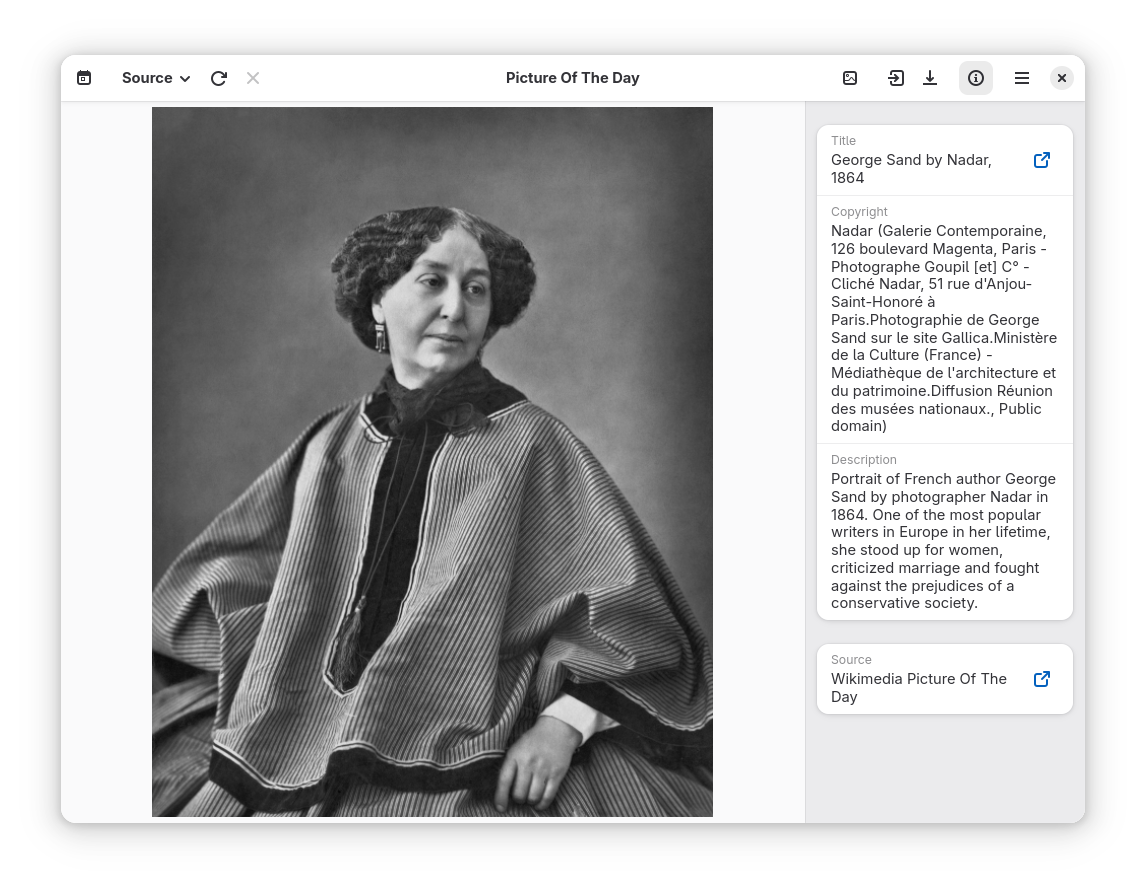Click the chevron arrow next to Source

(x=185, y=79)
